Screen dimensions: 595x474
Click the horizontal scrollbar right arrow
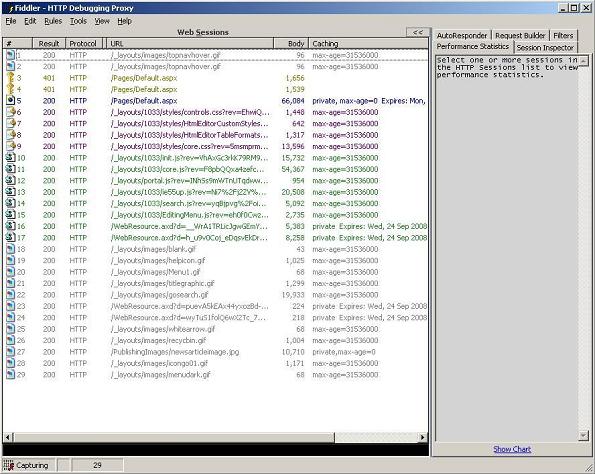coord(423,437)
